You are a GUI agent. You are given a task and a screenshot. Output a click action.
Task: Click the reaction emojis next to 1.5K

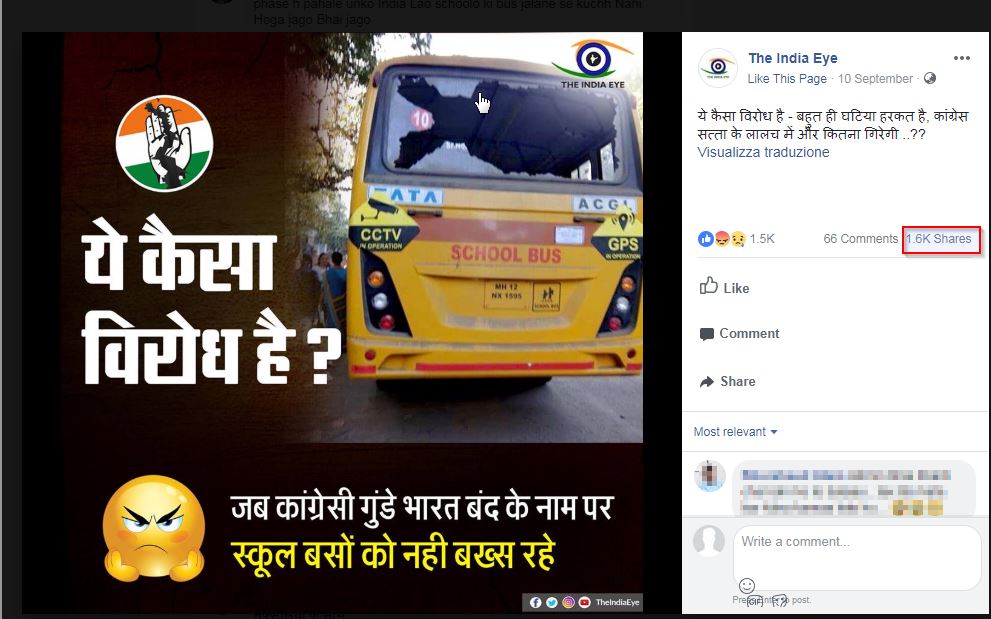point(722,239)
